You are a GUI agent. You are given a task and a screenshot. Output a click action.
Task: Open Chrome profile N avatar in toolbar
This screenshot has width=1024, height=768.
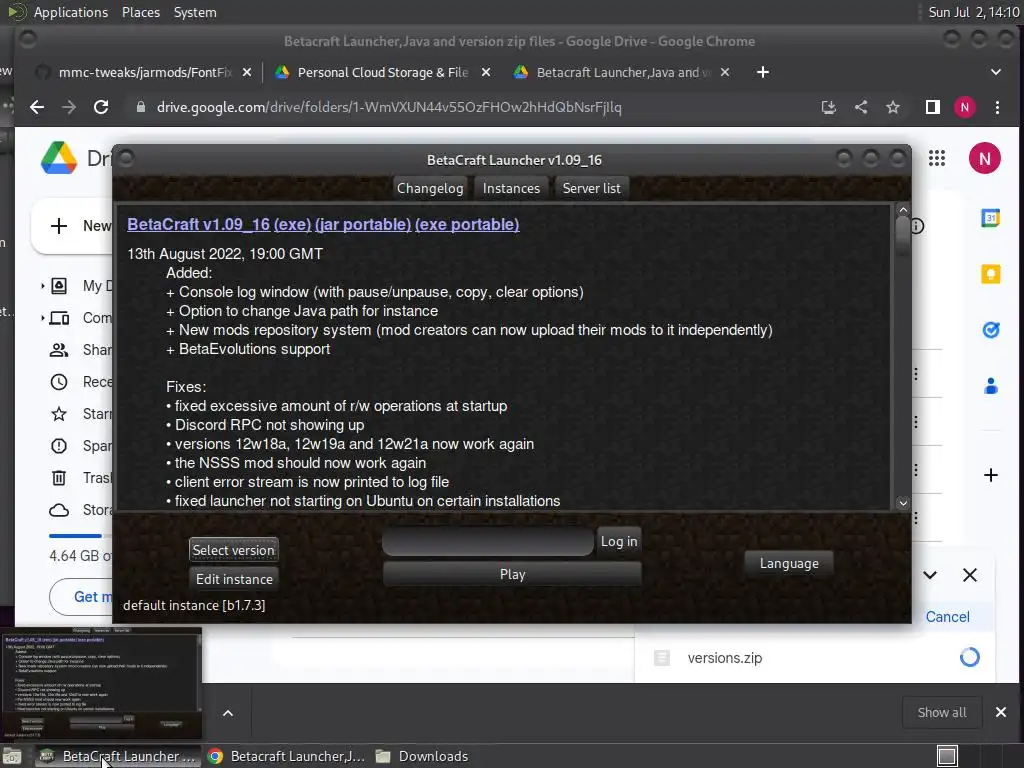(x=965, y=107)
